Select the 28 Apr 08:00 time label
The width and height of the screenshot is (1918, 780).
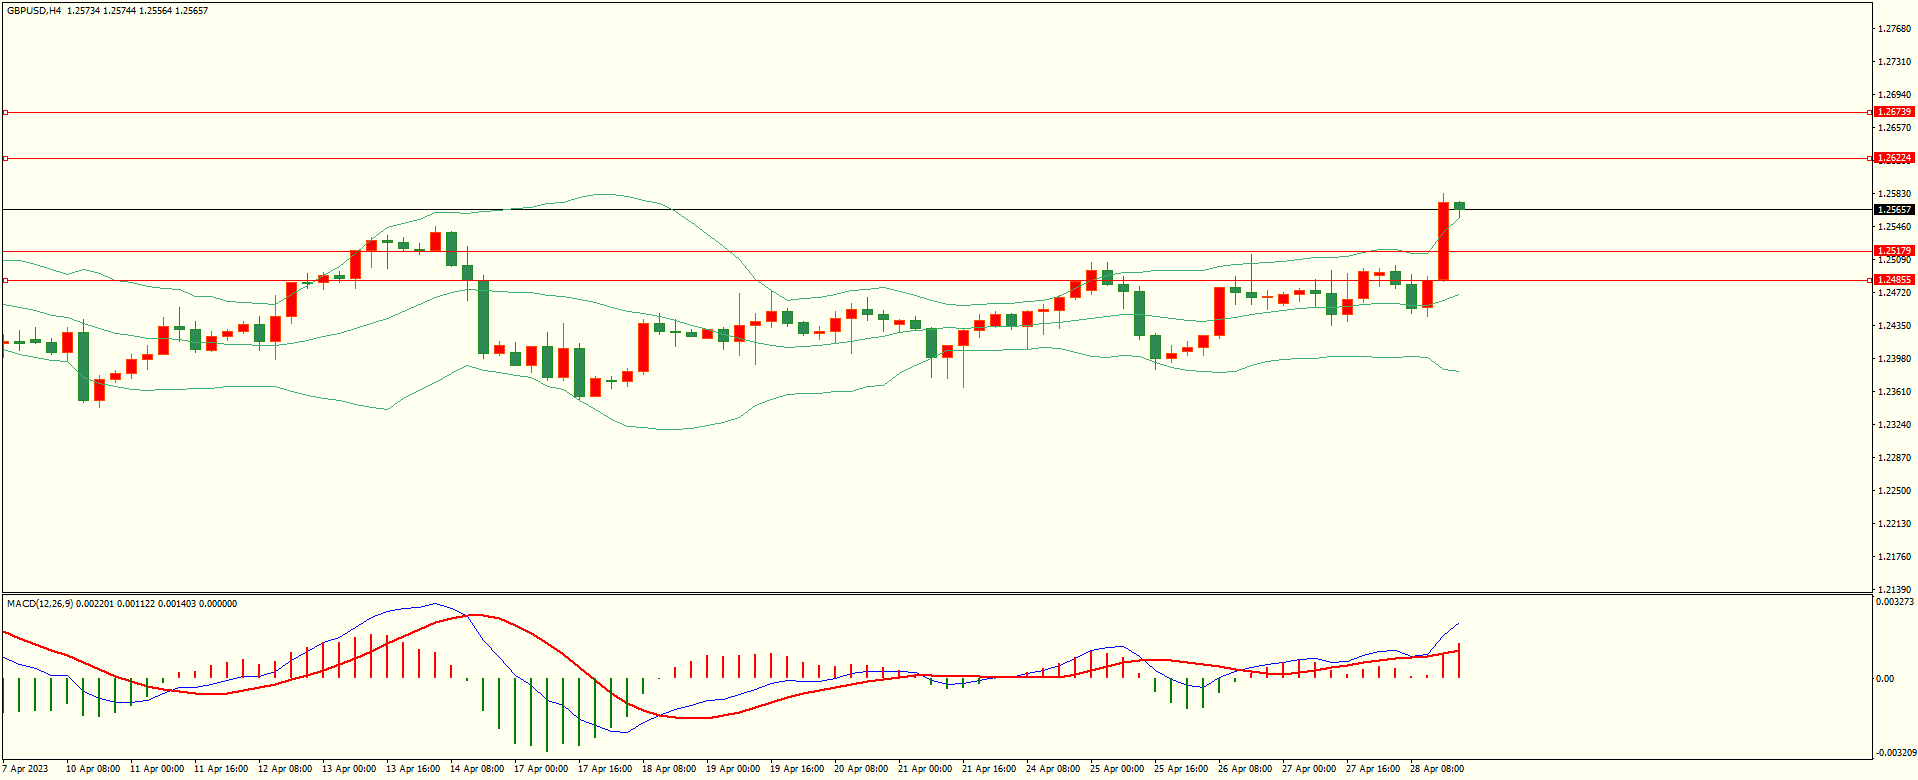[1437, 769]
